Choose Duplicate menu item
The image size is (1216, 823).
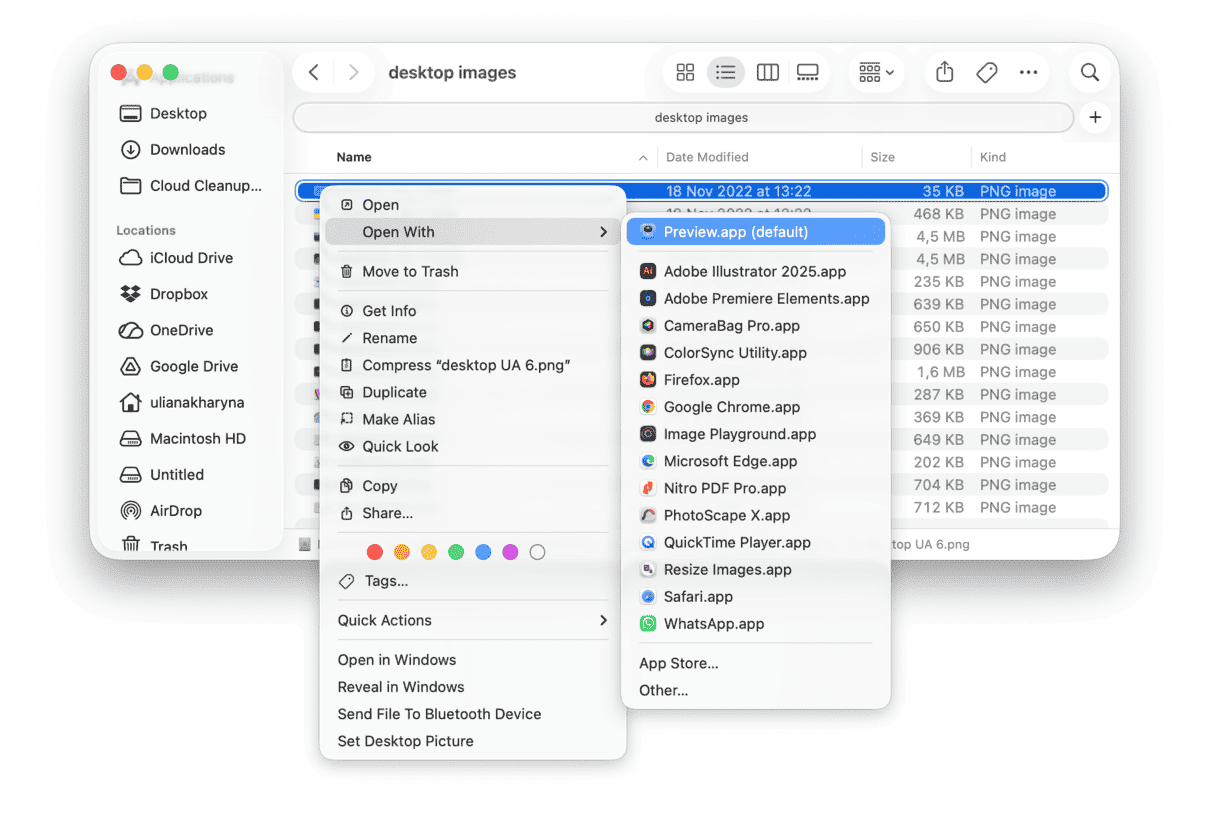[472, 392]
